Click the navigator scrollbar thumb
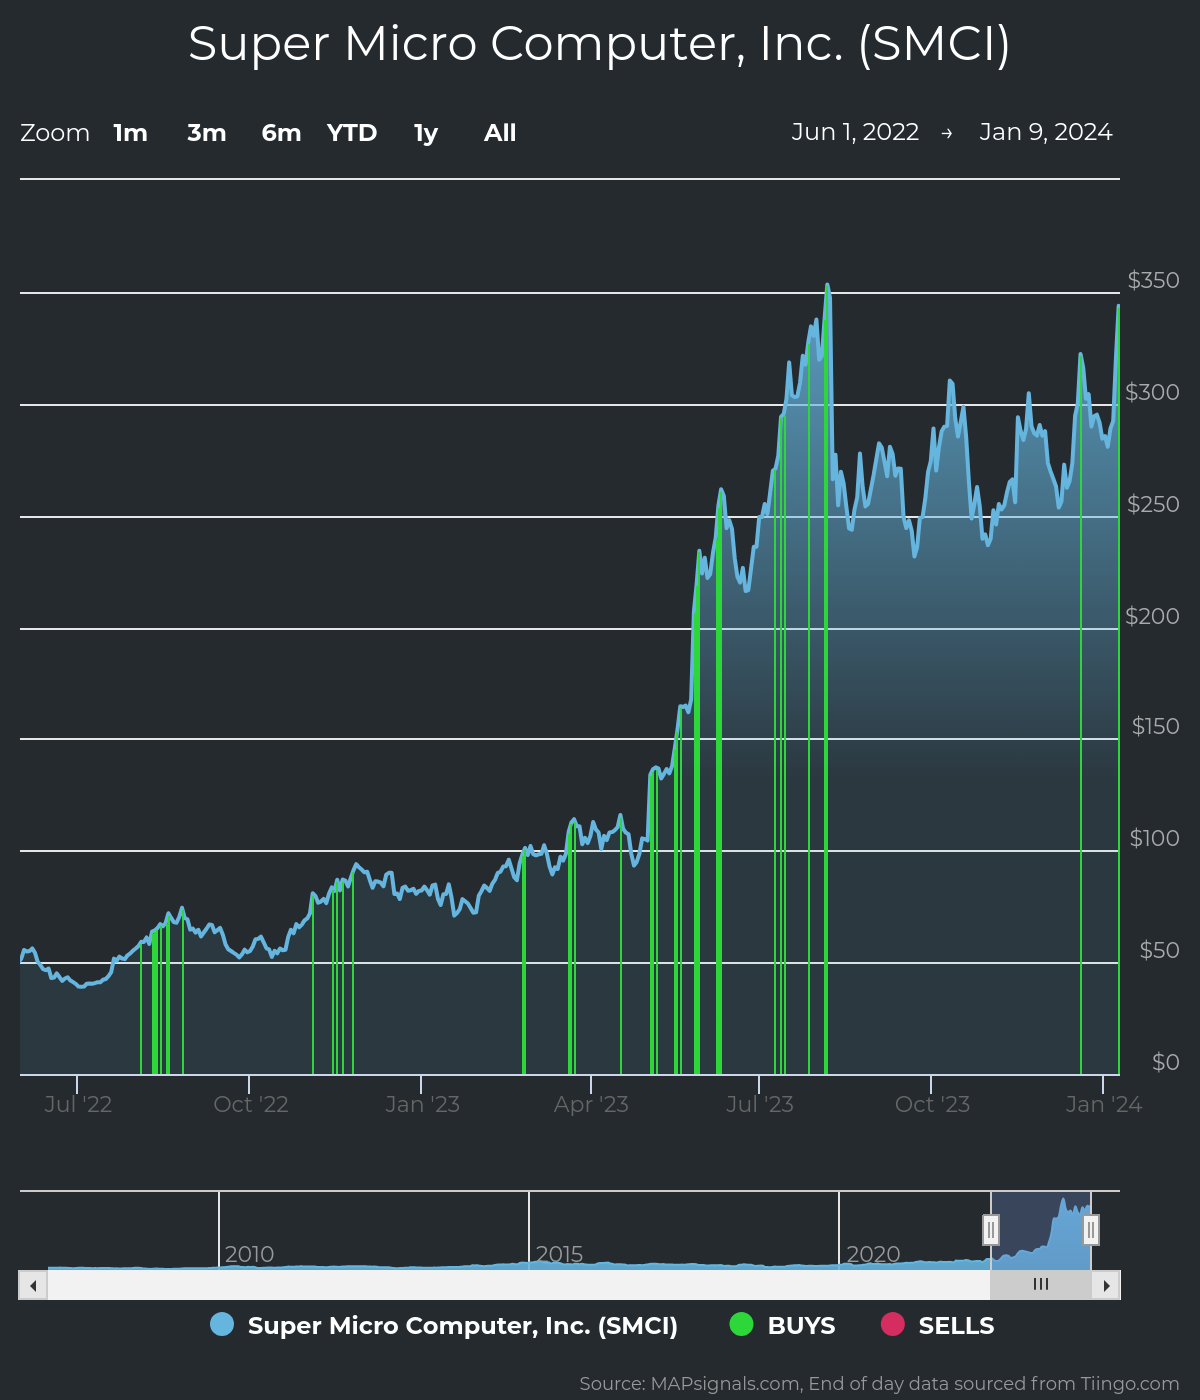The width and height of the screenshot is (1200, 1400). point(1040,1285)
